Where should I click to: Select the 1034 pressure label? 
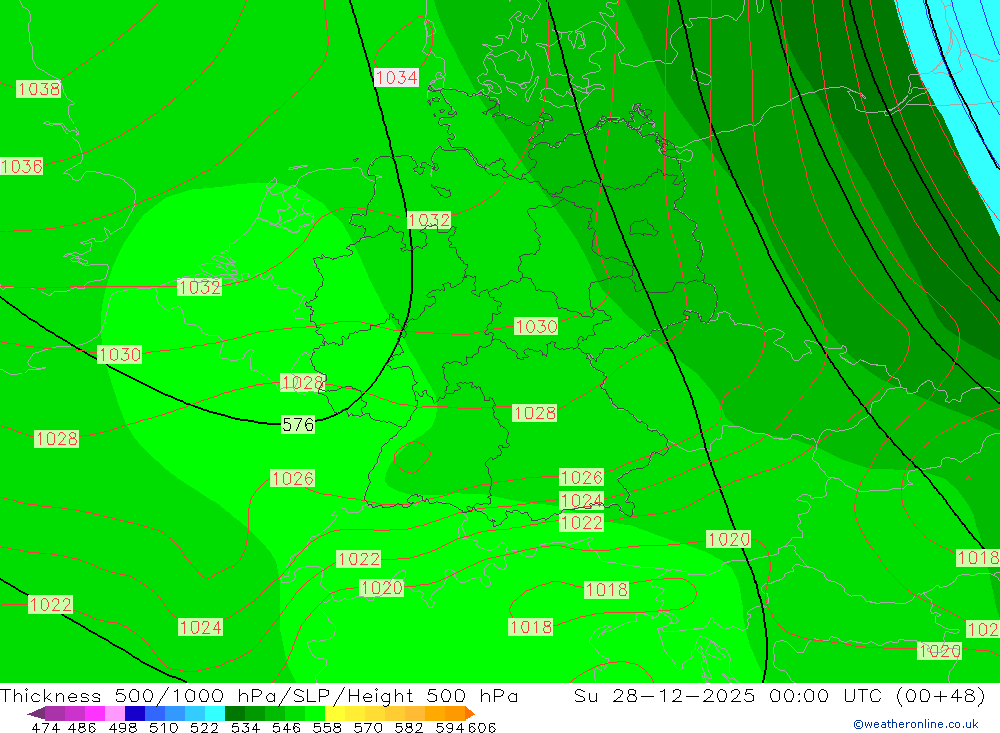[397, 77]
